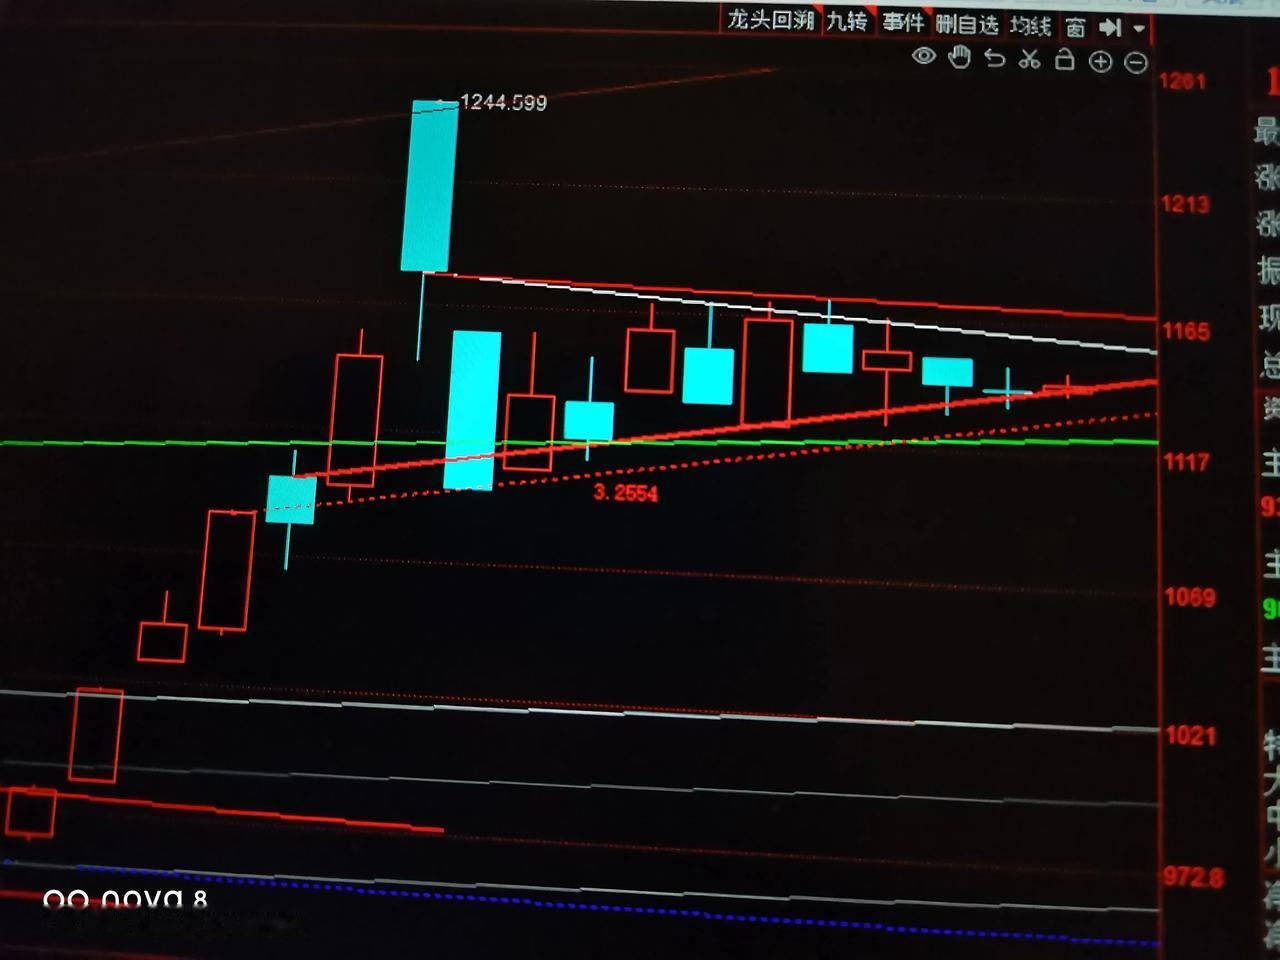
Task: Click the 1165 price axis label
Action: (1186, 331)
